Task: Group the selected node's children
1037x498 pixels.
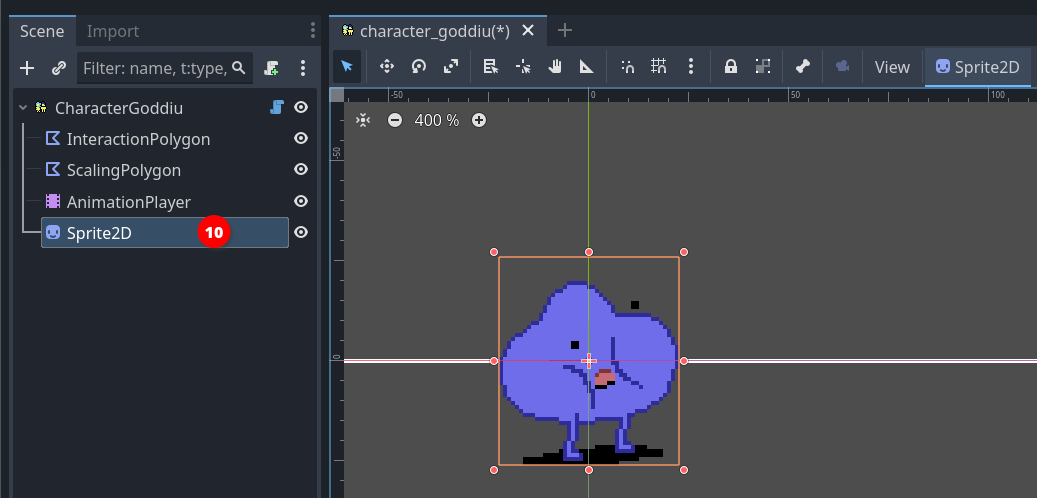Action: tap(763, 66)
